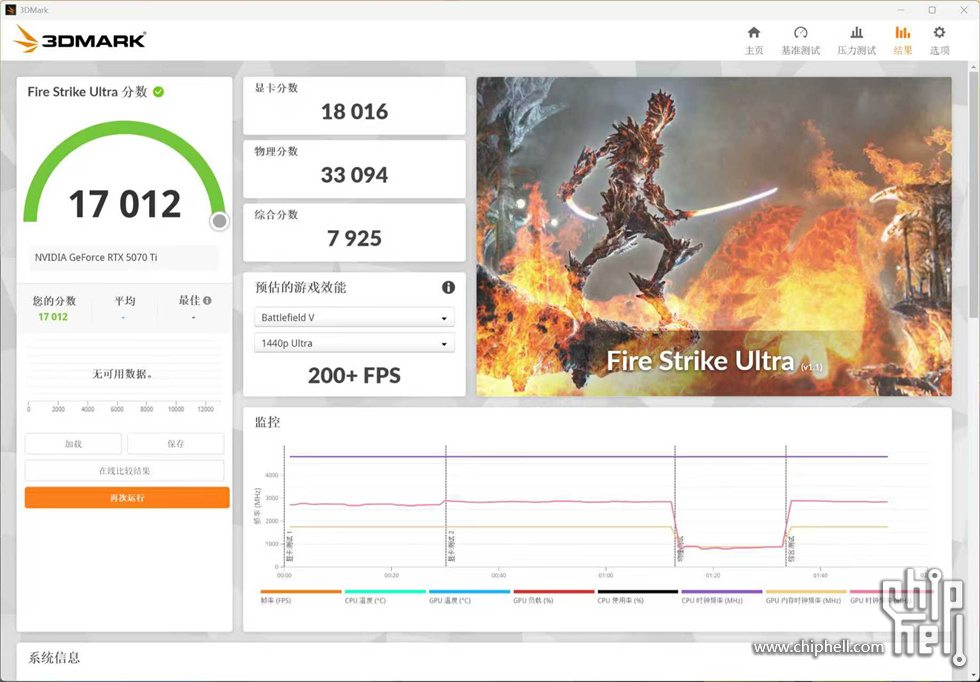Open the 1440p Ultra resolution dropdown

[354, 343]
